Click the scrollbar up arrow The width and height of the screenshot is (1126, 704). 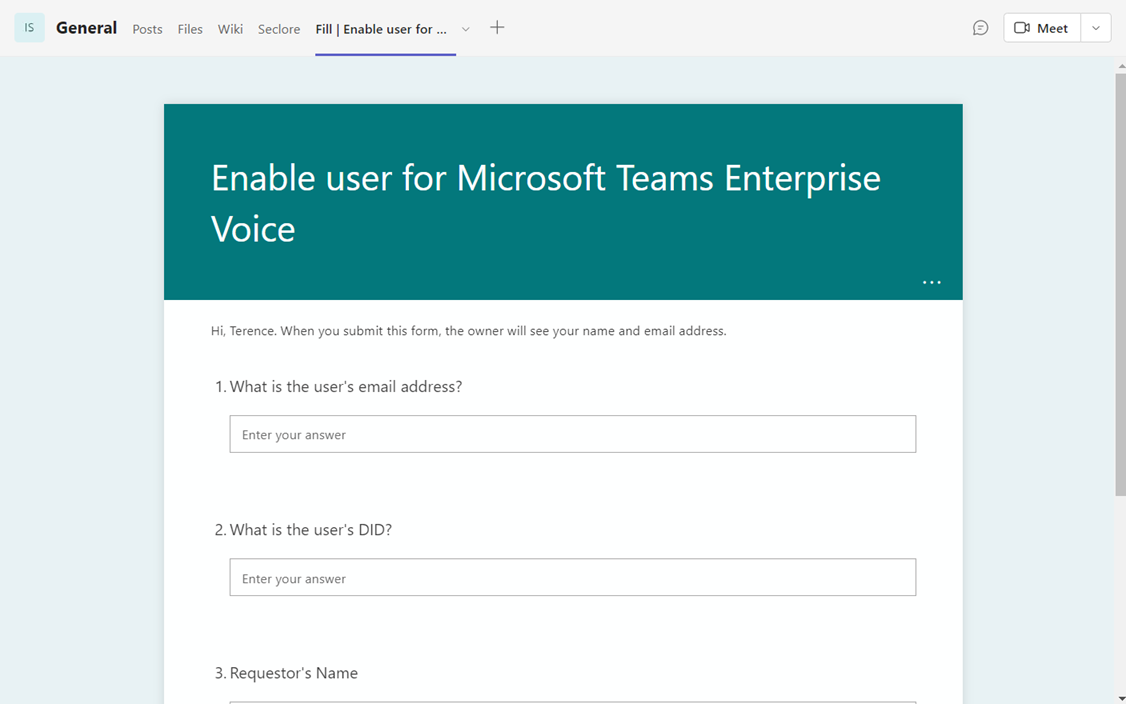tap(1120, 66)
